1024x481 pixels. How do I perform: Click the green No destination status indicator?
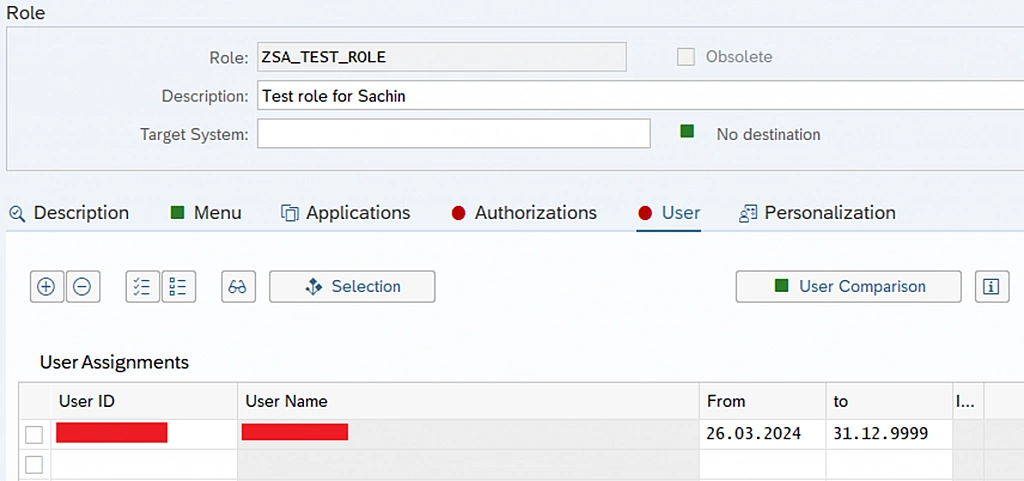tap(687, 132)
